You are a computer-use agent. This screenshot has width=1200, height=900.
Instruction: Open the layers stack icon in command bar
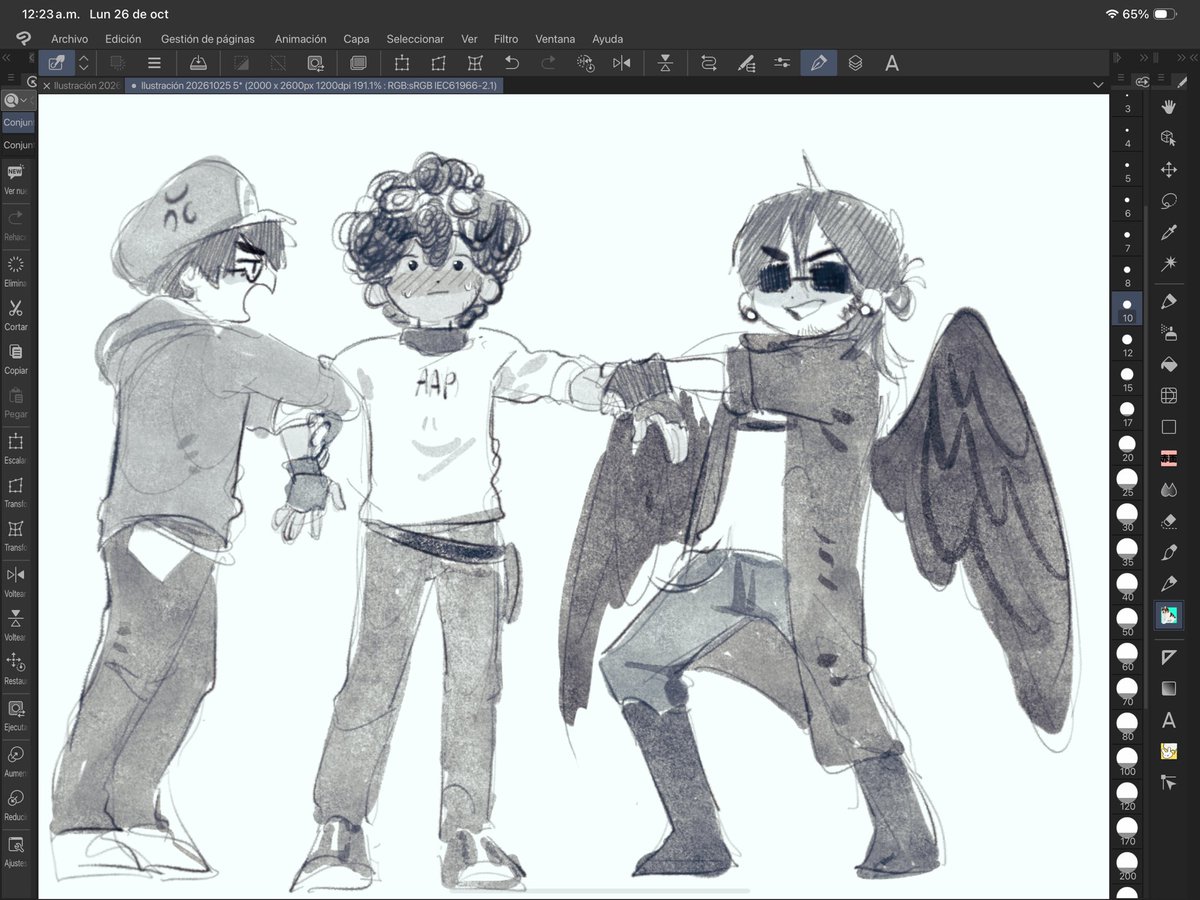[855, 63]
